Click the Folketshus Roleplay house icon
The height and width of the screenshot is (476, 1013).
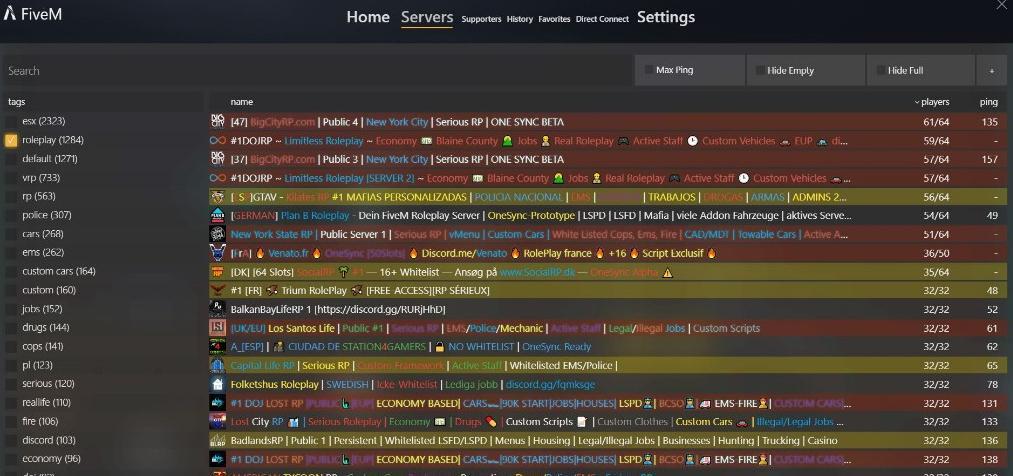[217, 384]
